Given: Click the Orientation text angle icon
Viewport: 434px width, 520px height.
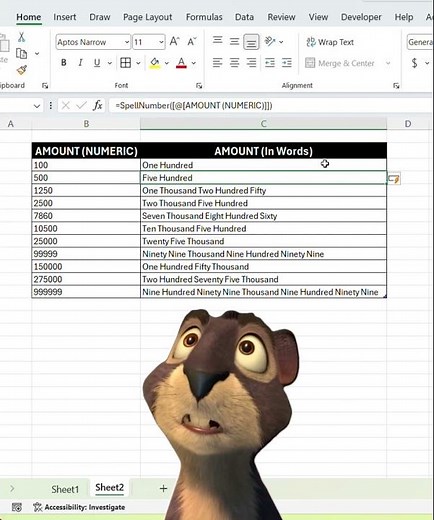Looking at the screenshot, I should [x=270, y=42].
